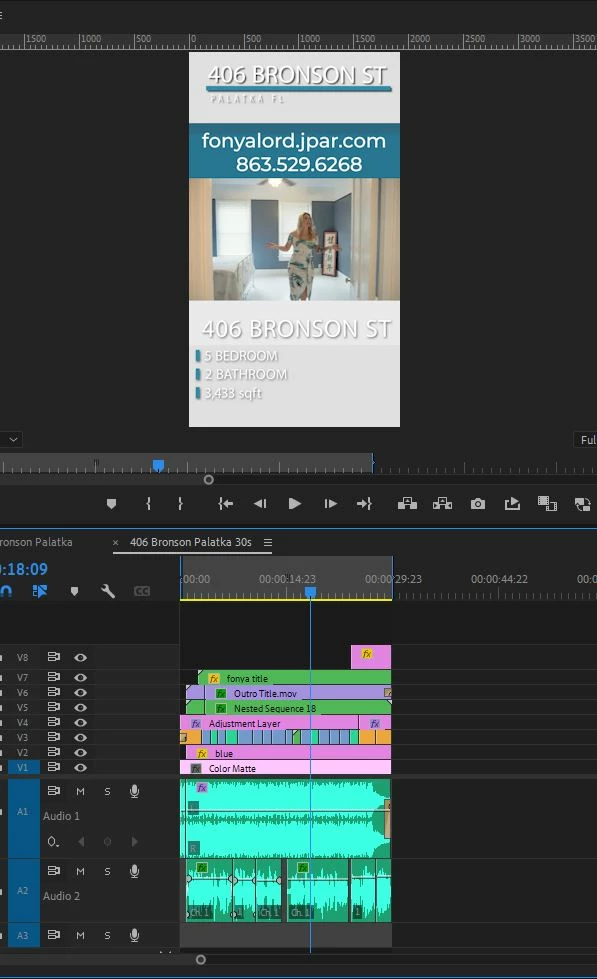
Task: Hide the V2 track output
Action: click(x=81, y=752)
